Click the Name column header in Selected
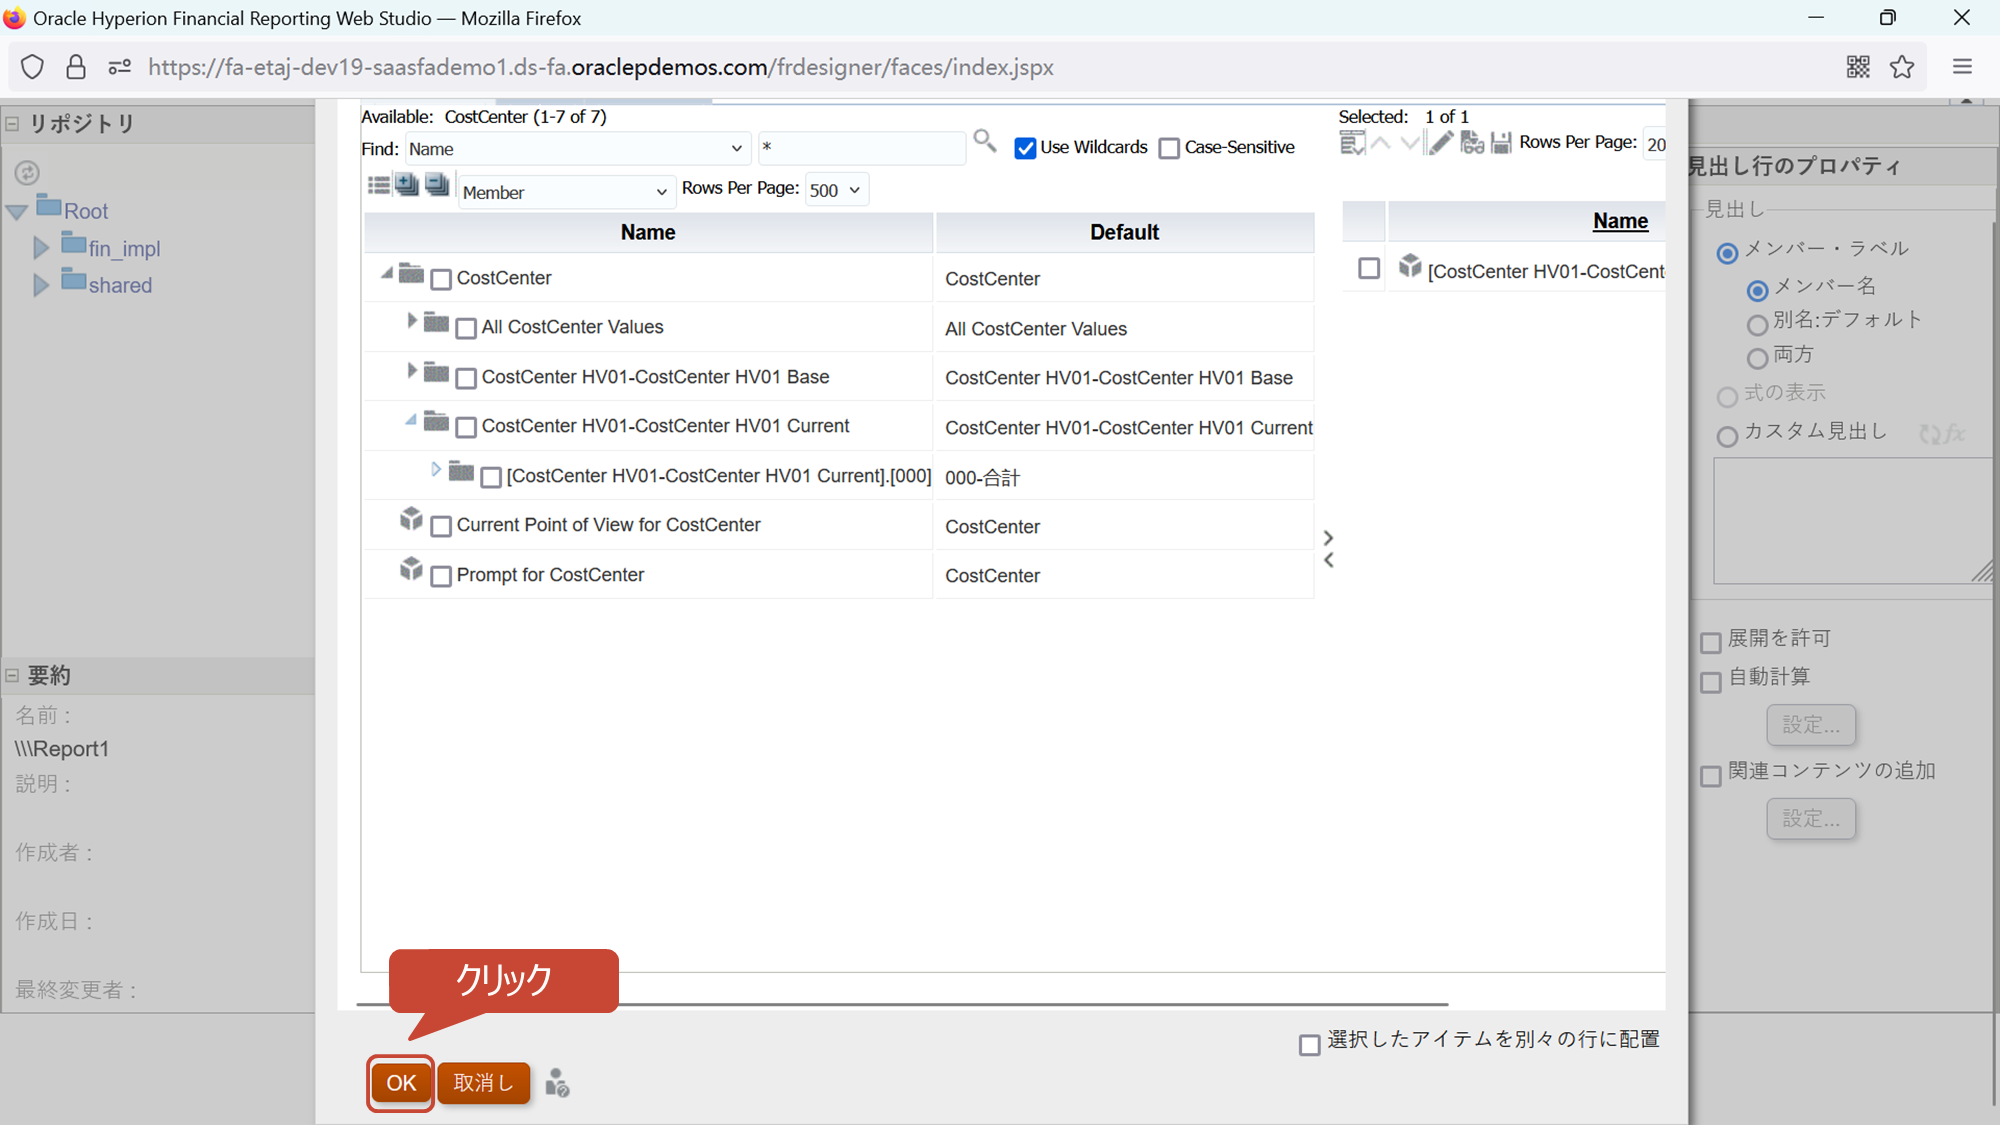This screenshot has height=1125, width=2000. tap(1620, 221)
